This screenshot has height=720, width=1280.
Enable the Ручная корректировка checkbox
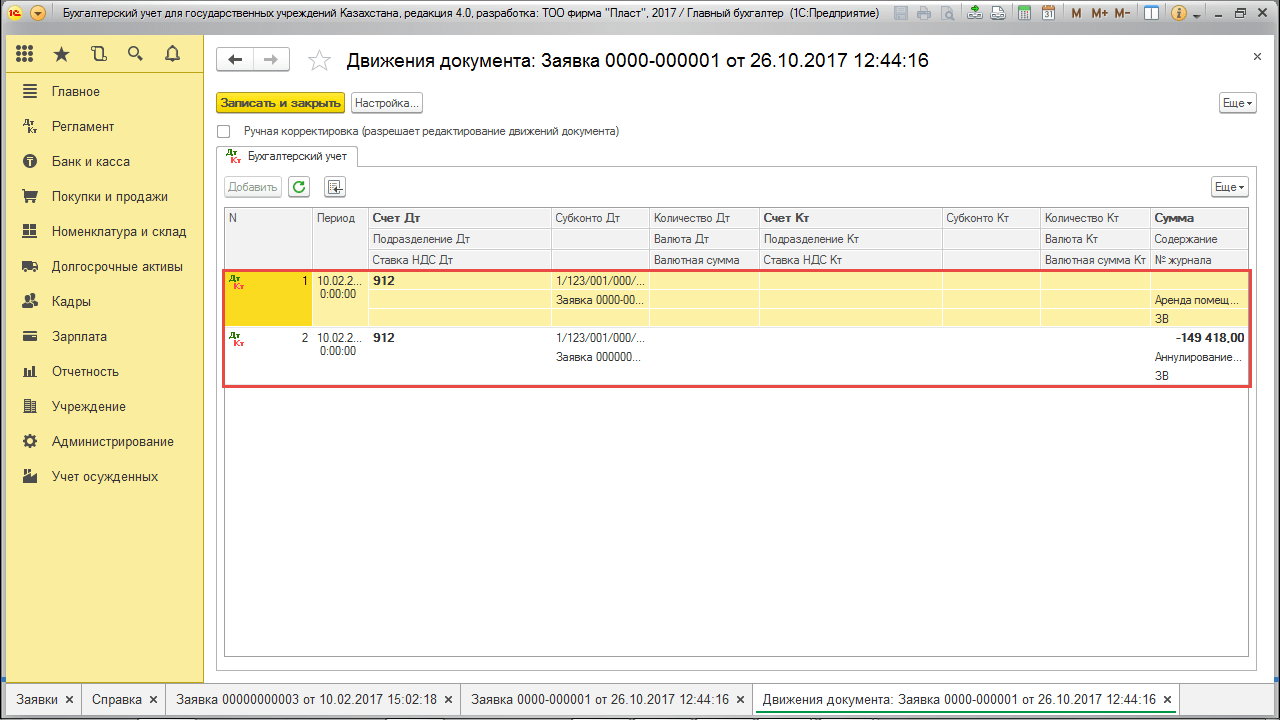pos(224,132)
